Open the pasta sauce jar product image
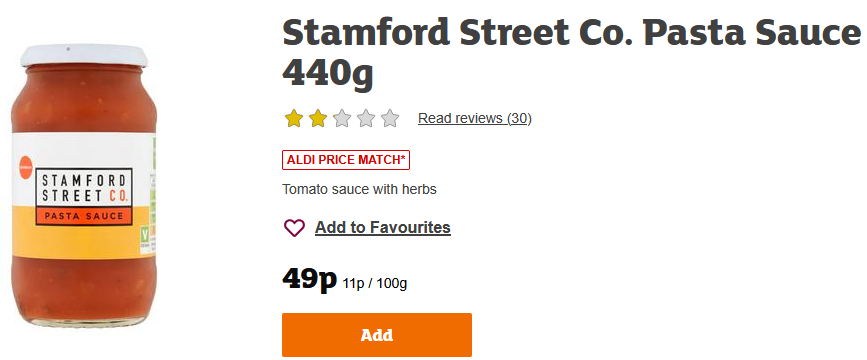 click(84, 186)
